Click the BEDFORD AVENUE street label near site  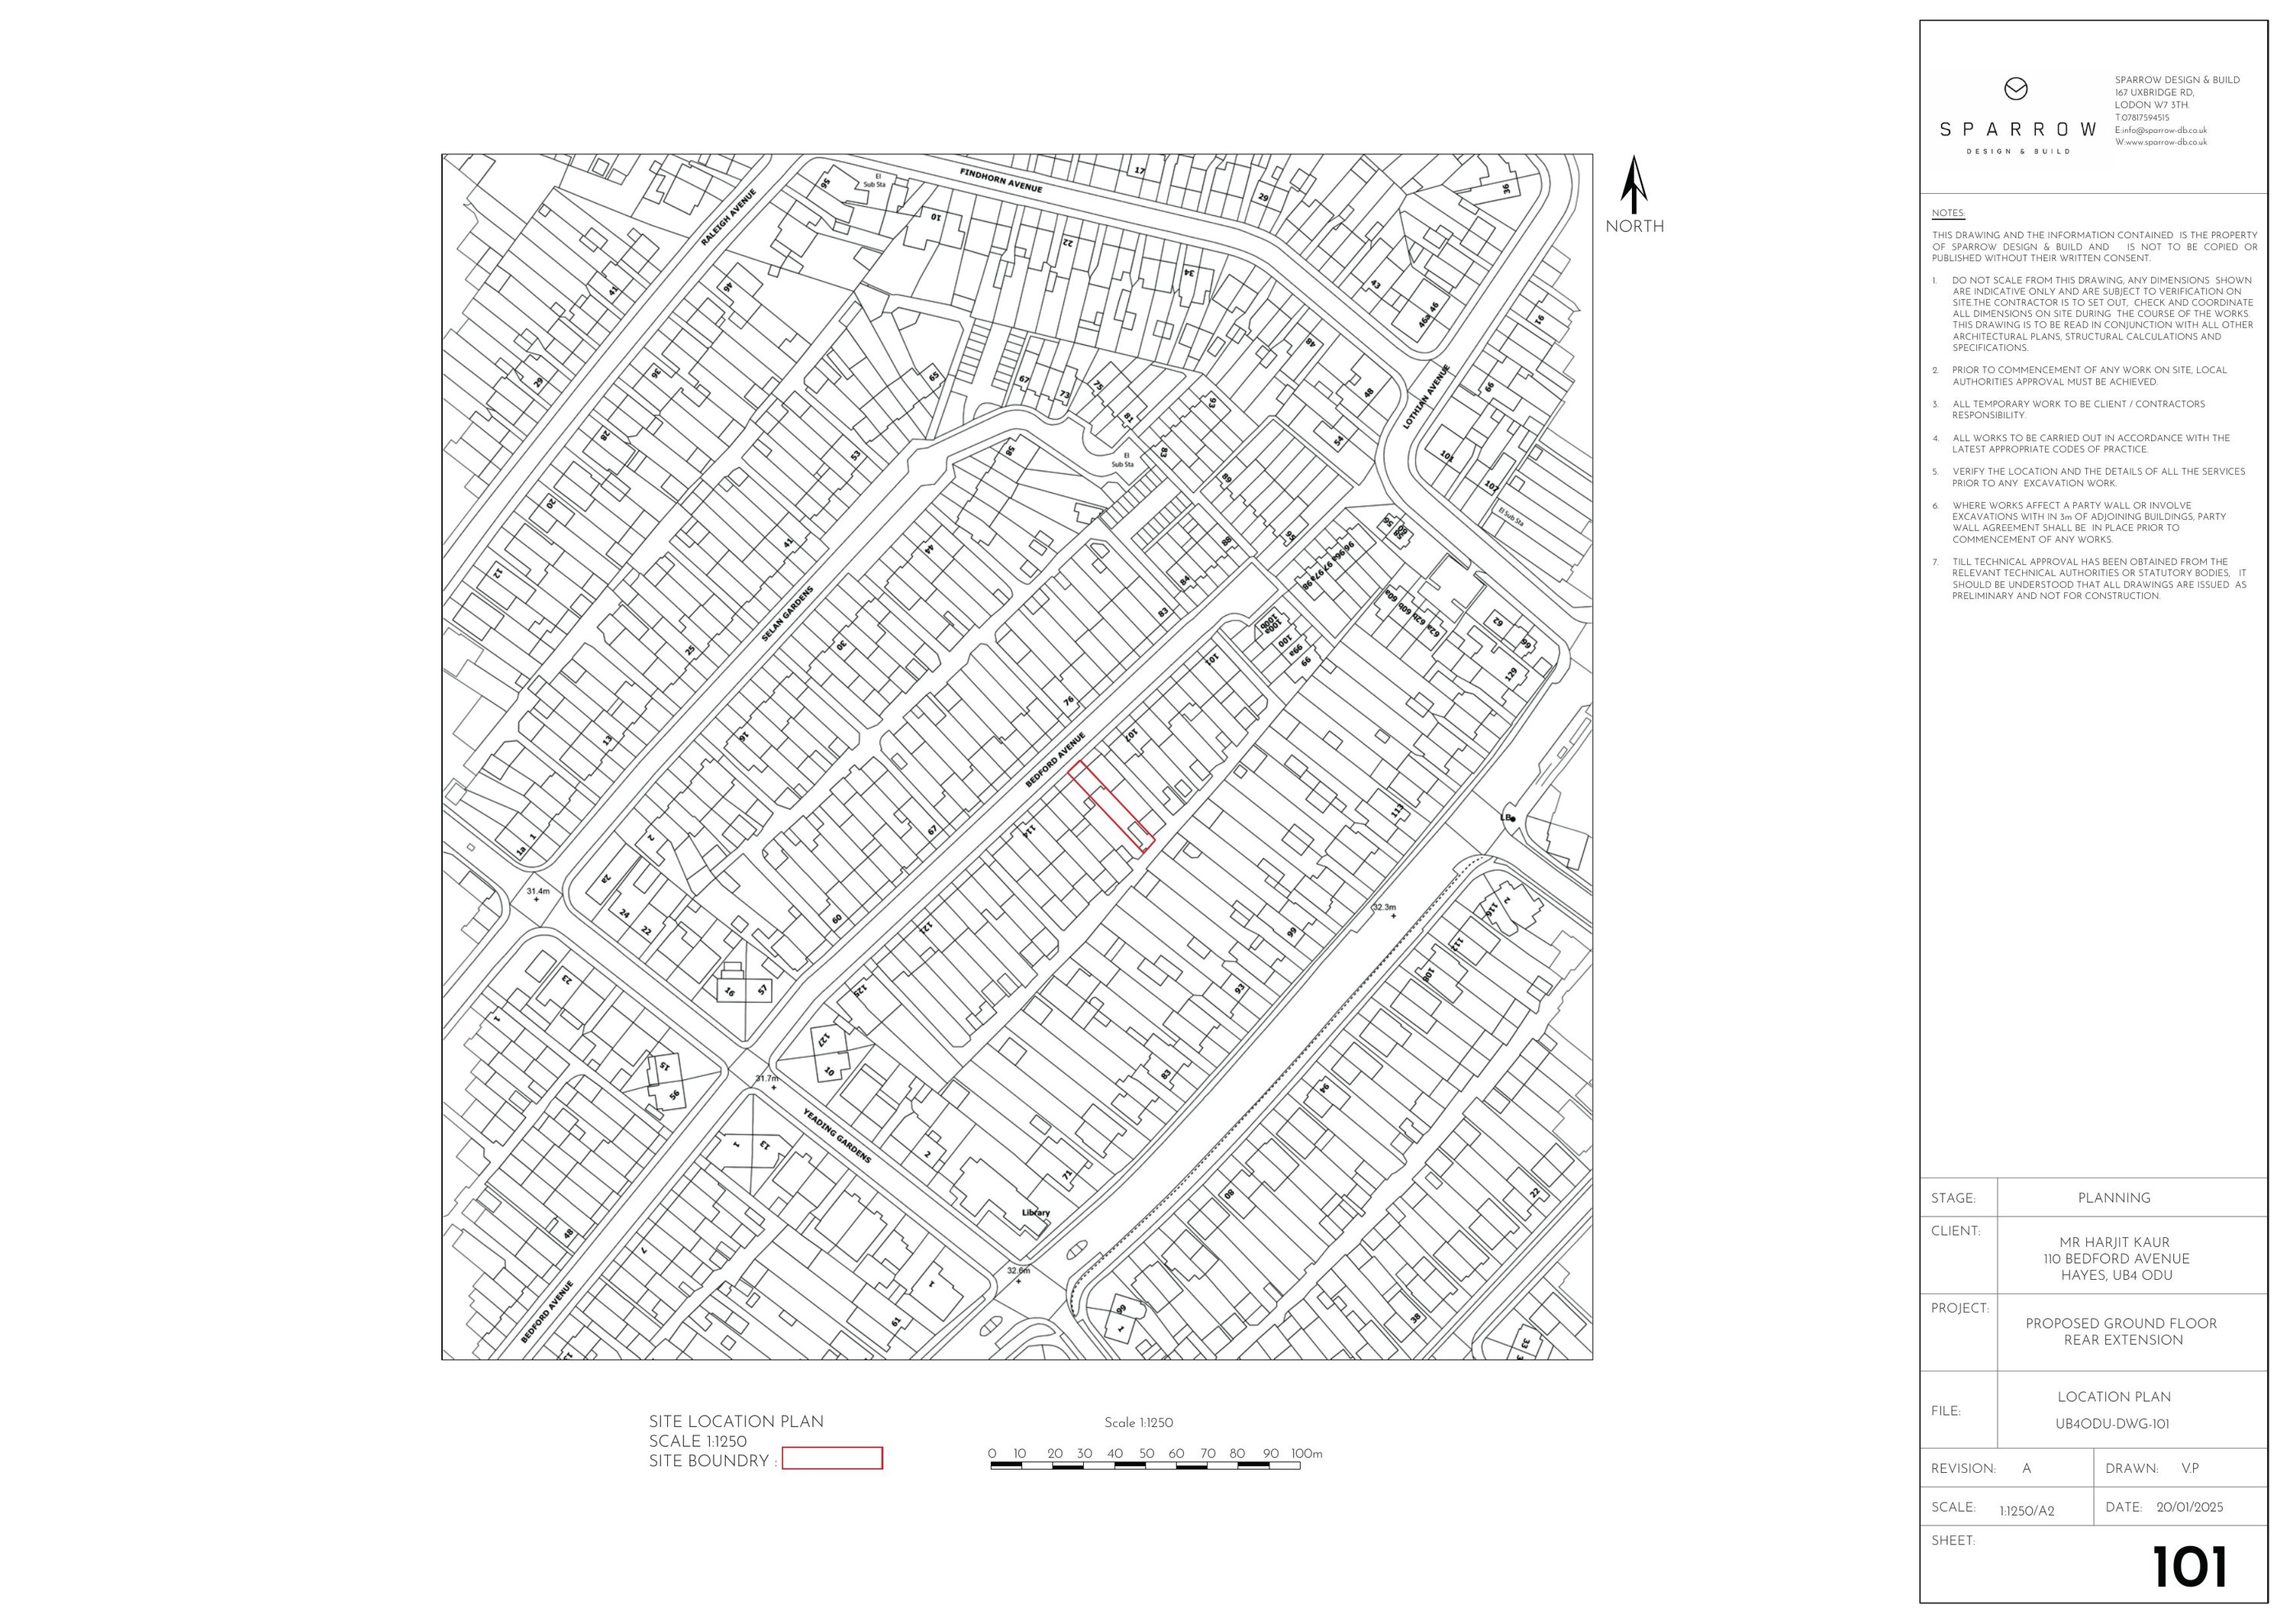[1055, 760]
